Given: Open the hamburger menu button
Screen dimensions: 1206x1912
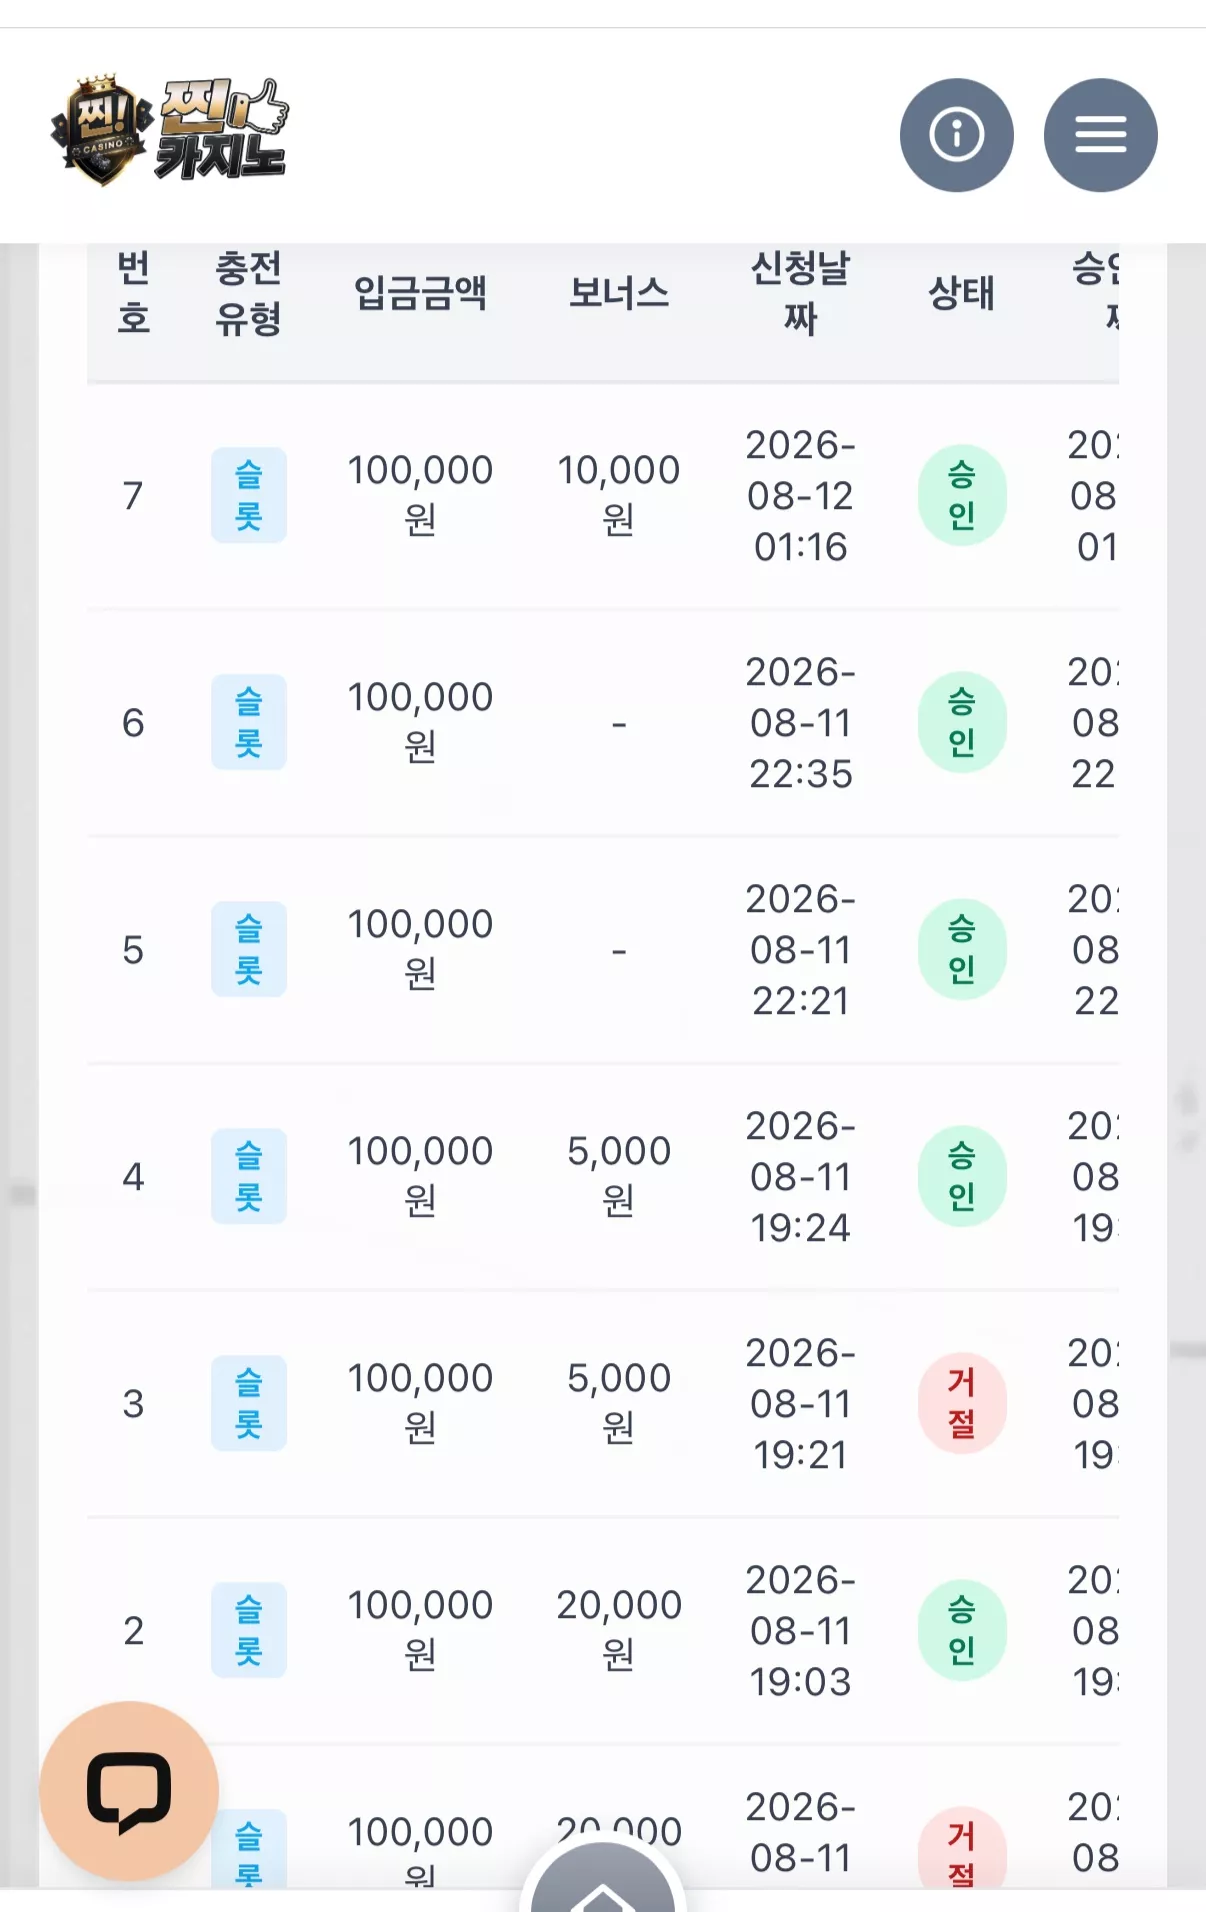Looking at the screenshot, I should coord(1100,135).
